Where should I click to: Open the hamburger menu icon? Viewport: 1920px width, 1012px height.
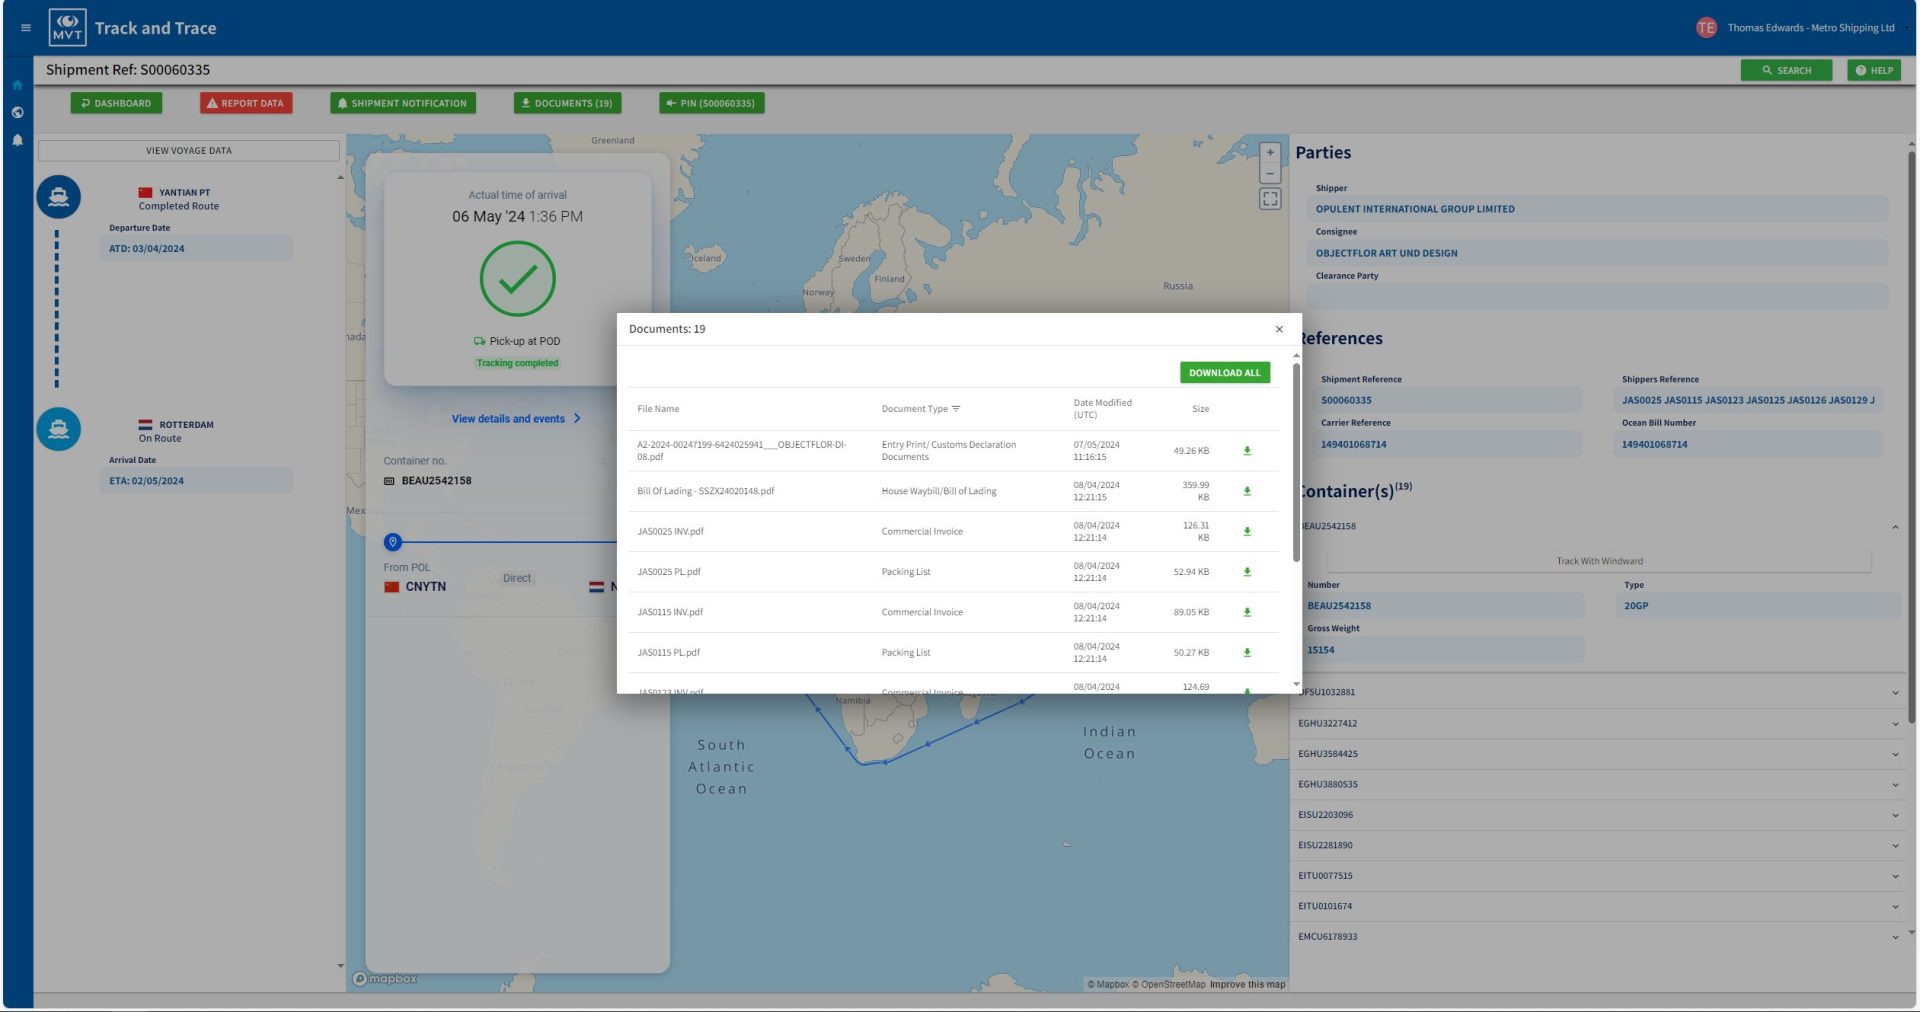(x=25, y=28)
